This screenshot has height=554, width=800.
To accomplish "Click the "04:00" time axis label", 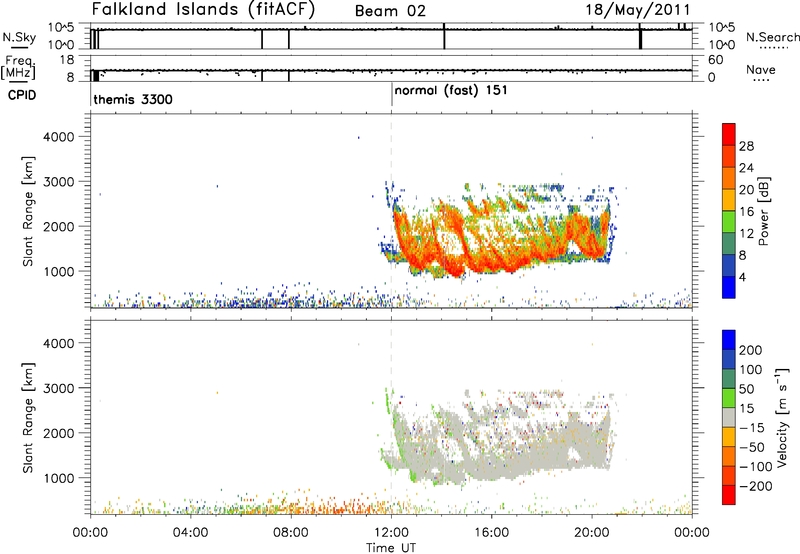I will [x=190, y=533].
